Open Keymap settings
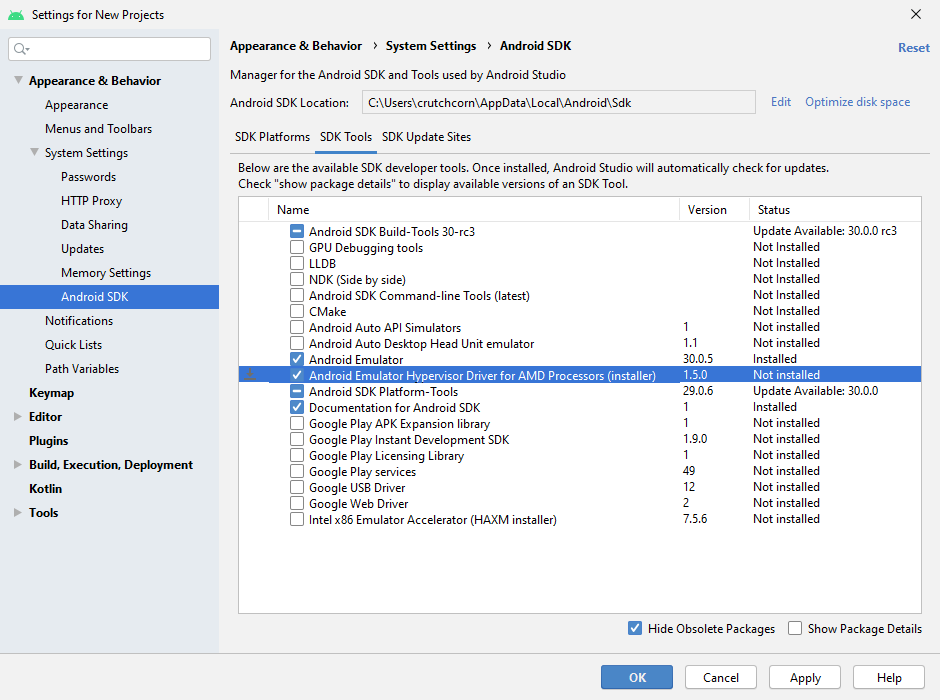This screenshot has height=700, width=940. click(52, 393)
